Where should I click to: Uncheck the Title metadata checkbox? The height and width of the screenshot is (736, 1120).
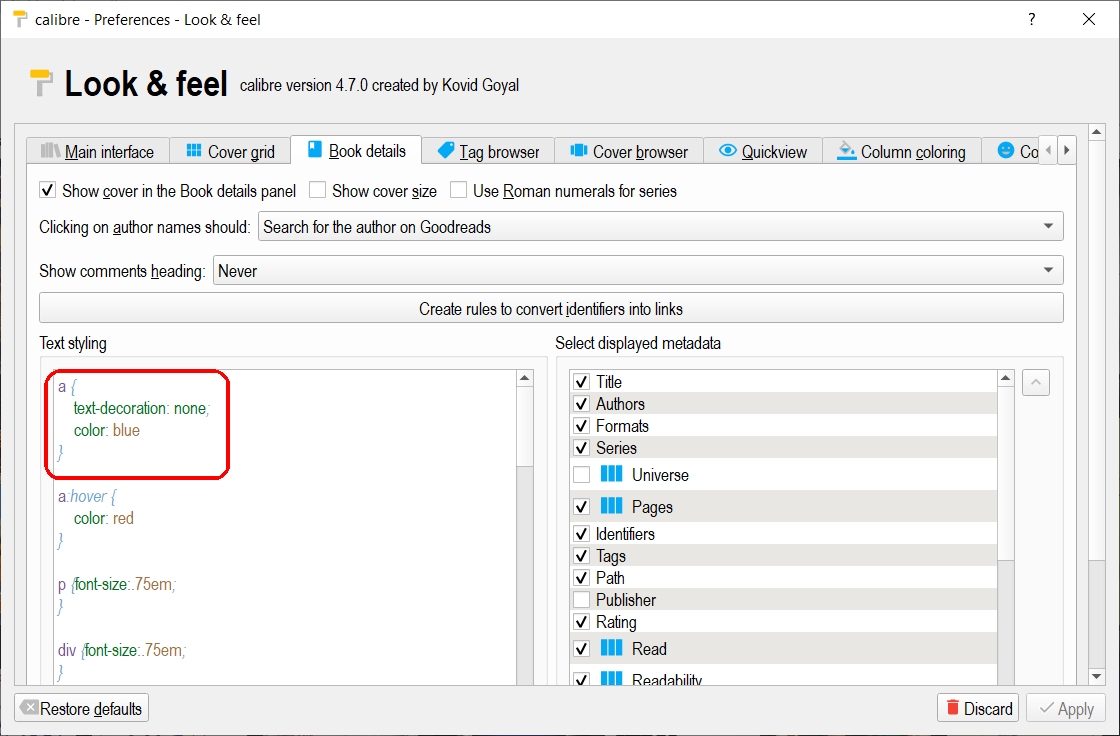coord(581,382)
